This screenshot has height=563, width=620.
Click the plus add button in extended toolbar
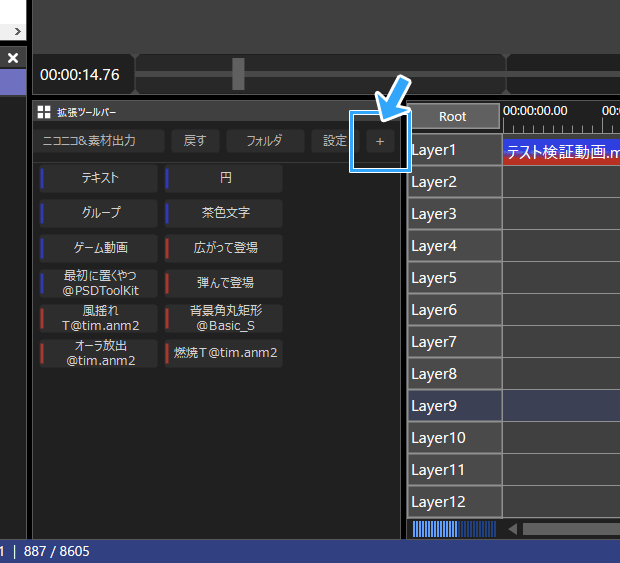380,141
